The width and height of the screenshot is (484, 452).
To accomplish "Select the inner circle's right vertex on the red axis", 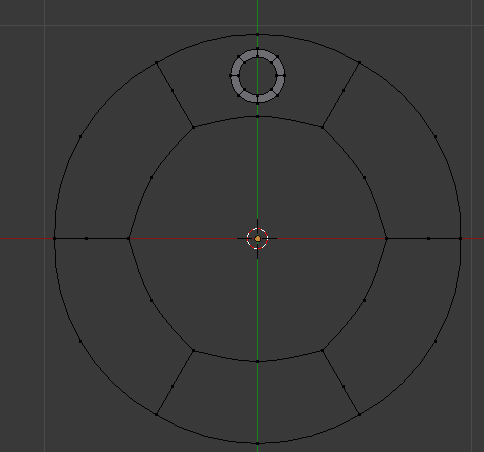I will coord(386,239).
